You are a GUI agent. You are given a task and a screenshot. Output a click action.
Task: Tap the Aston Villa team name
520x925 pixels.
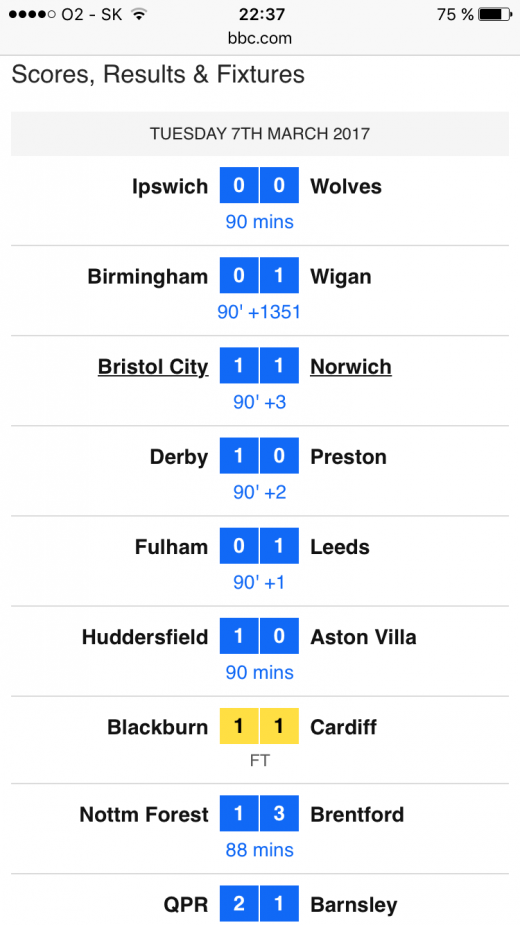pyautogui.click(x=364, y=637)
